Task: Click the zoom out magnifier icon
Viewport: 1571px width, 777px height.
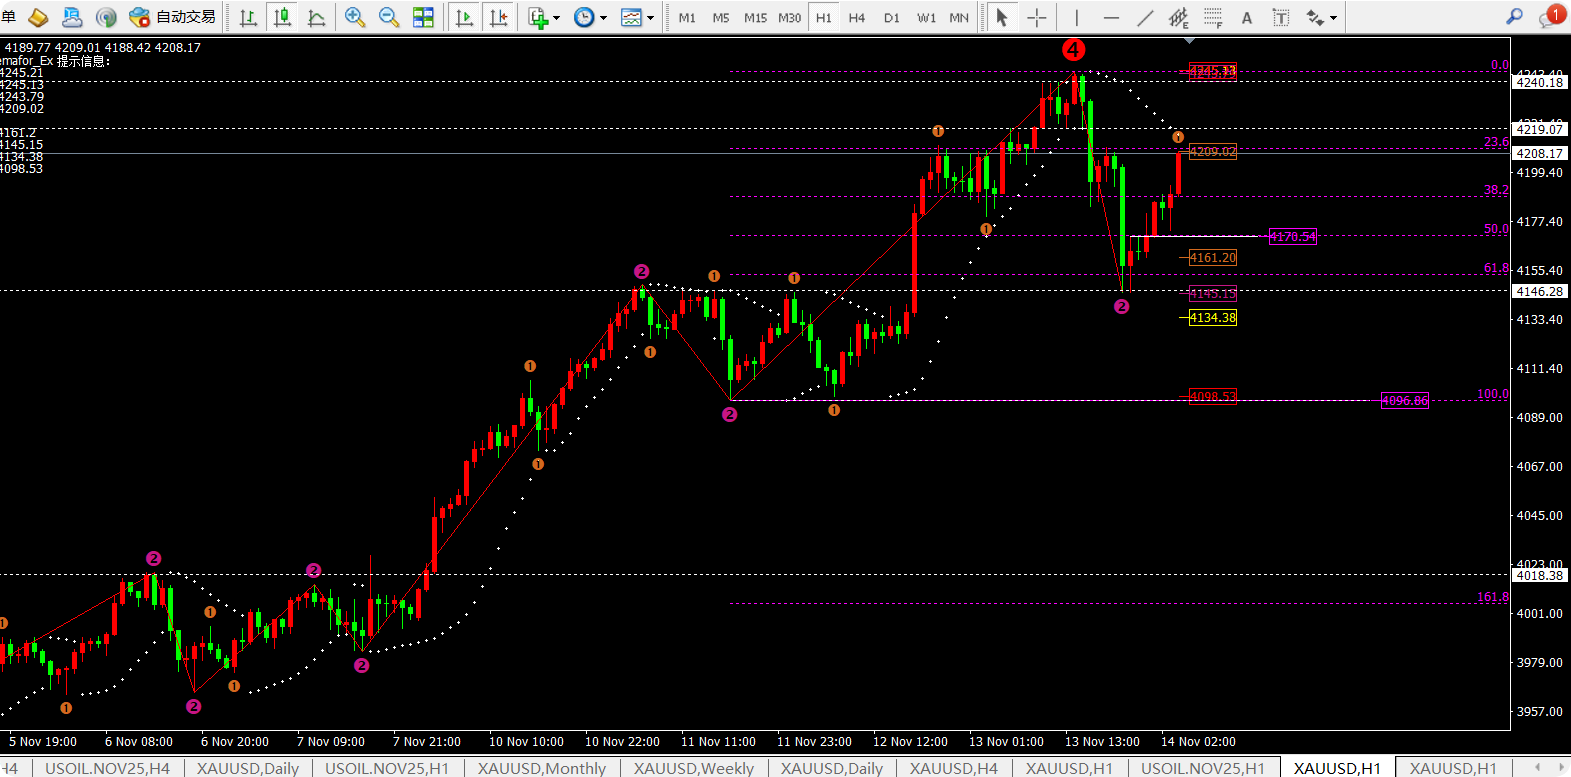Action: pos(389,17)
